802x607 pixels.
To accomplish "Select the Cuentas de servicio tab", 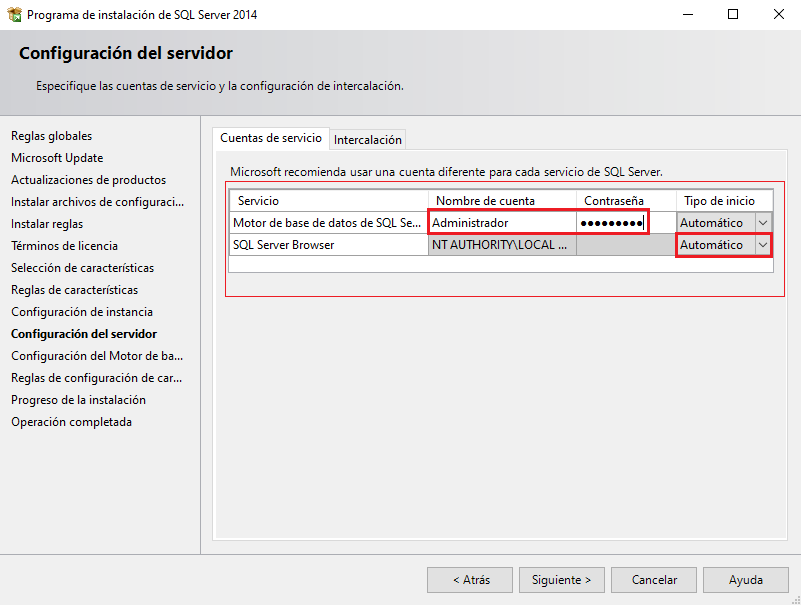I will [x=271, y=138].
